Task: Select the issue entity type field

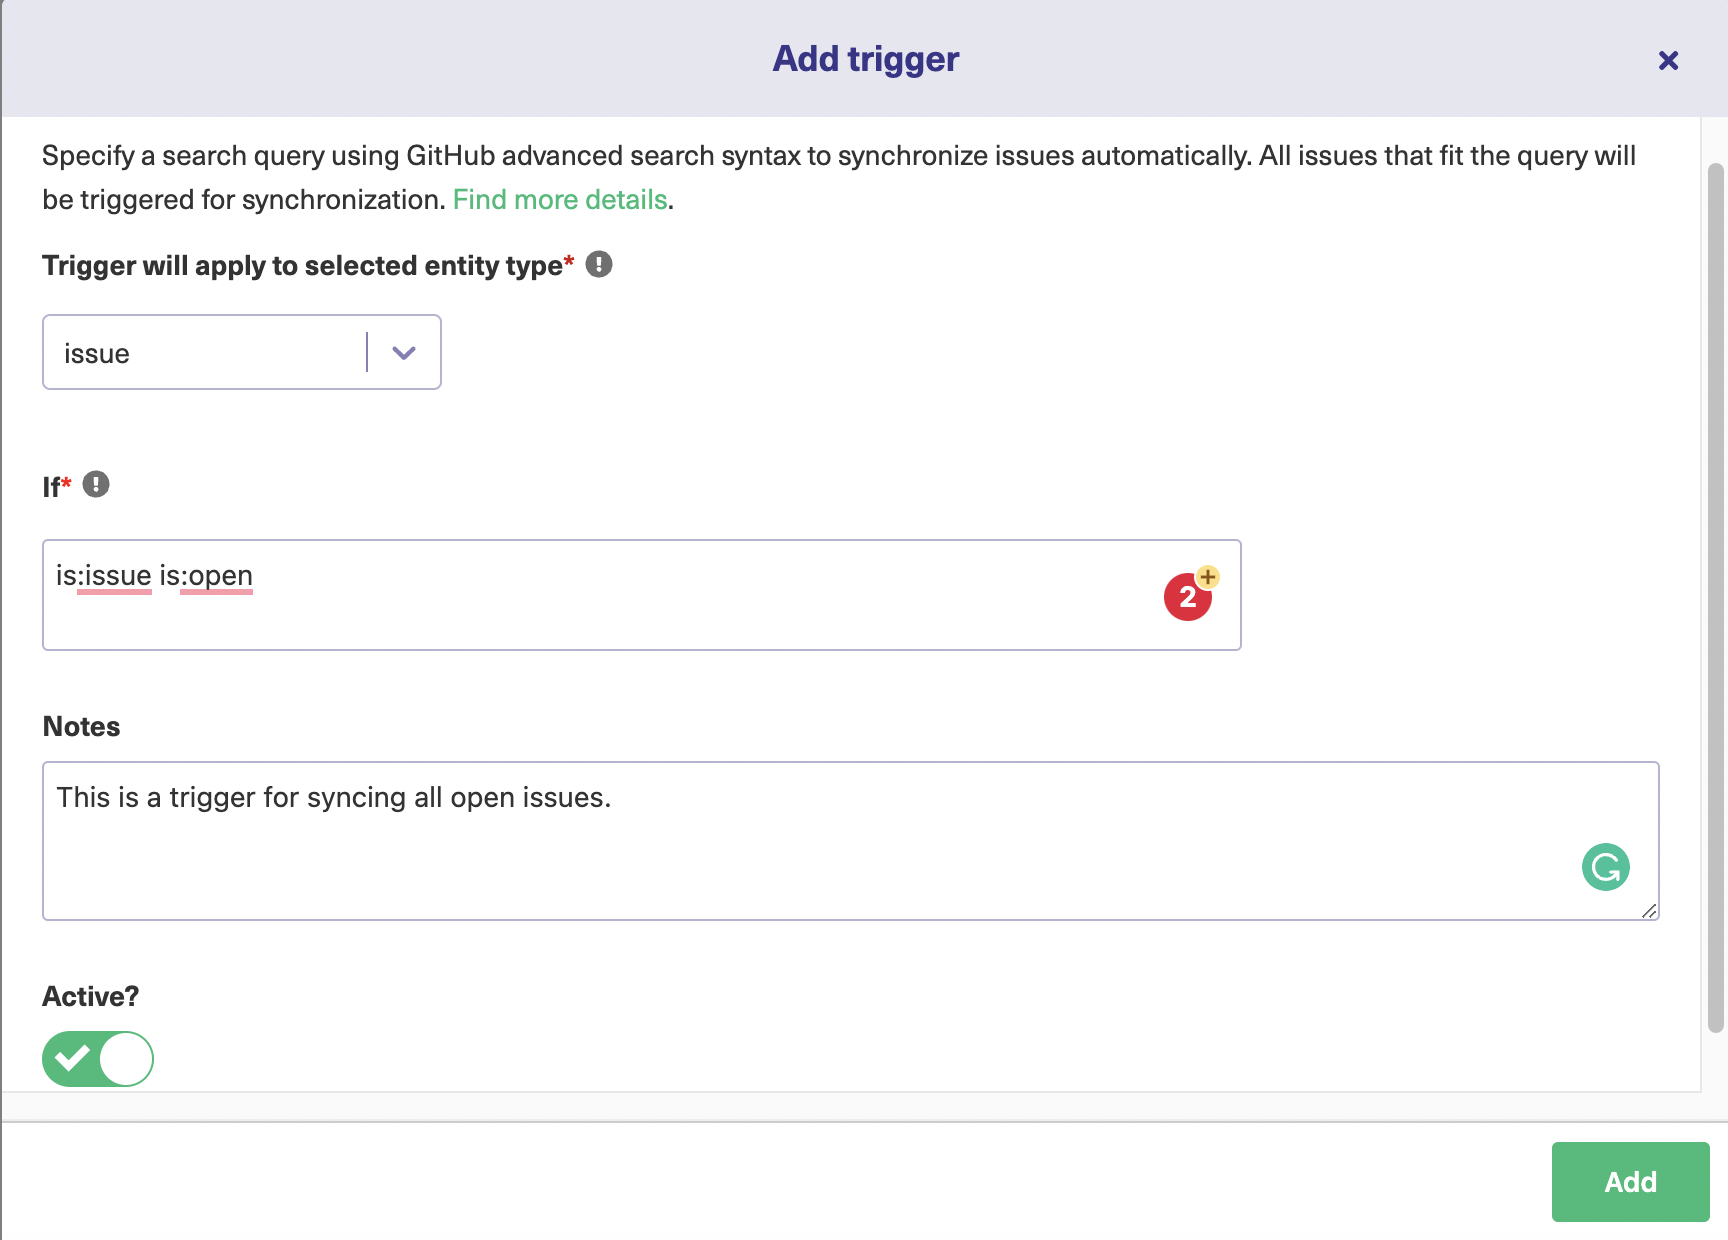Action: [242, 352]
